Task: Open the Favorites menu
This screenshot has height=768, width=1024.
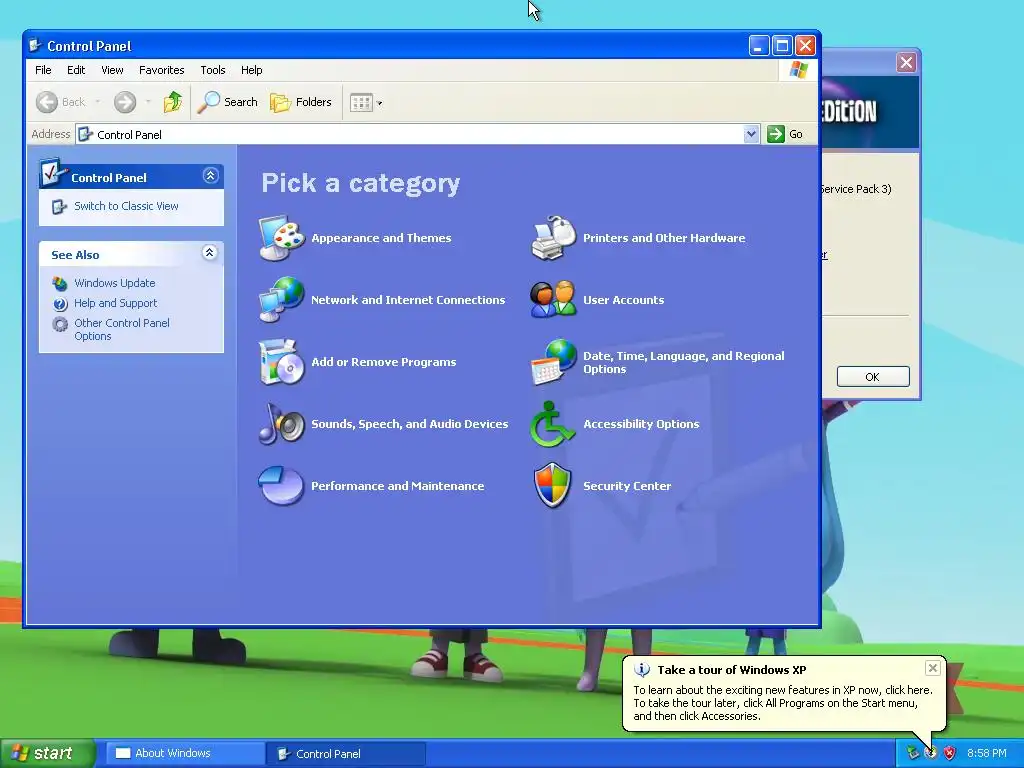Action: tap(161, 70)
